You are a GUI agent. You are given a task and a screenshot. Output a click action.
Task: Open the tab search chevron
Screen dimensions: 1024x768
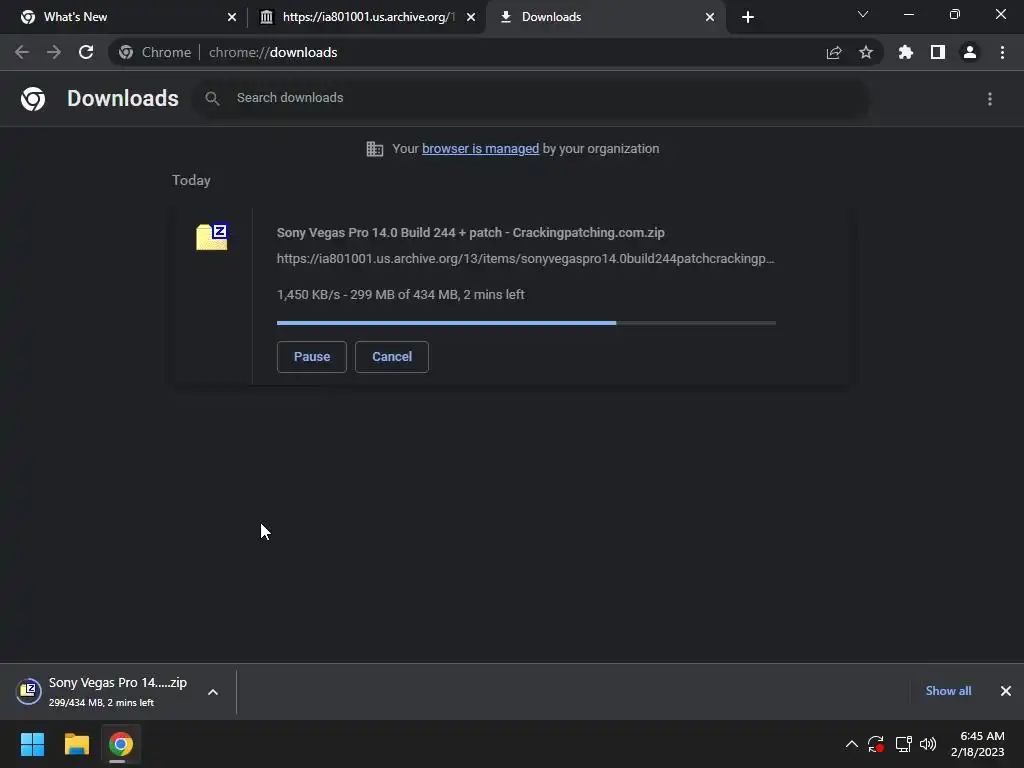pos(863,14)
